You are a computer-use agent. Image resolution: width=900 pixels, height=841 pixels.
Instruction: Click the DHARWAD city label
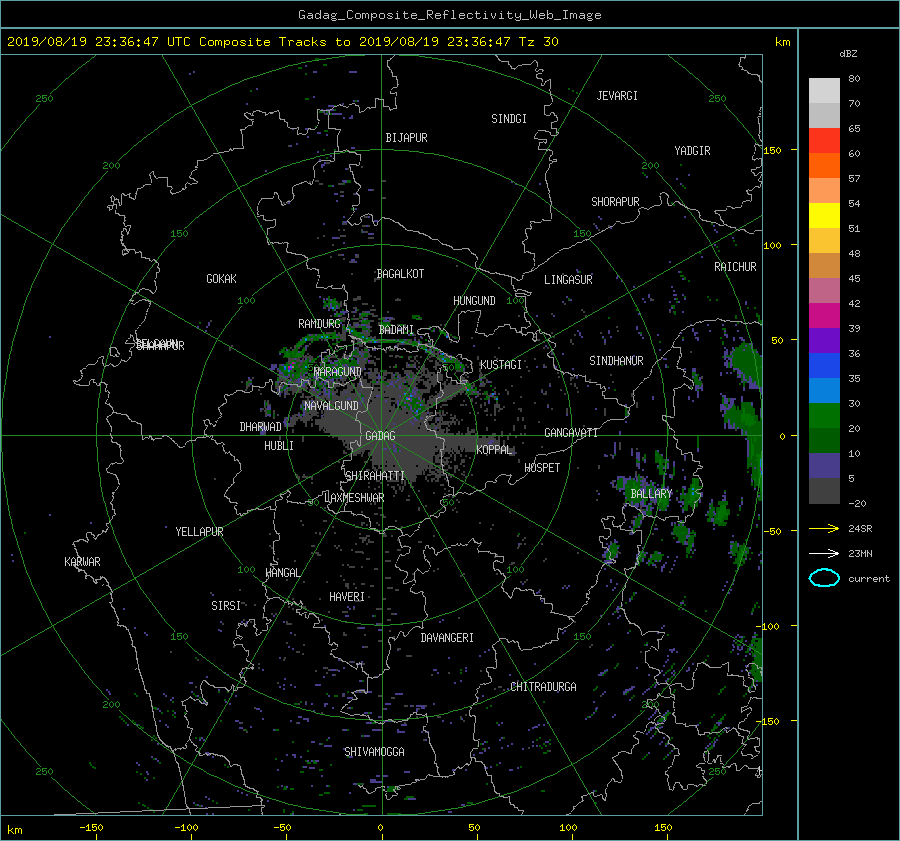(261, 427)
